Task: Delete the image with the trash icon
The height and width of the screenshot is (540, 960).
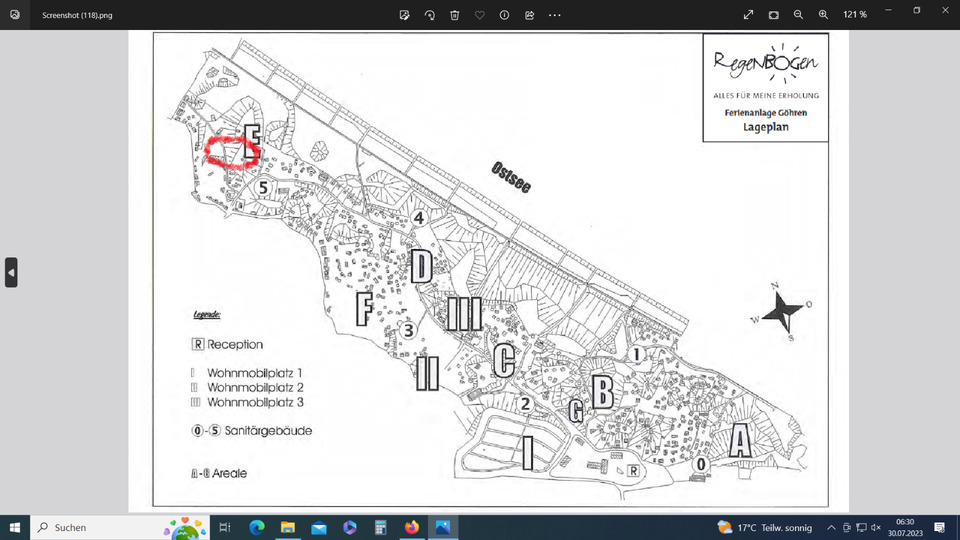Action: (455, 15)
